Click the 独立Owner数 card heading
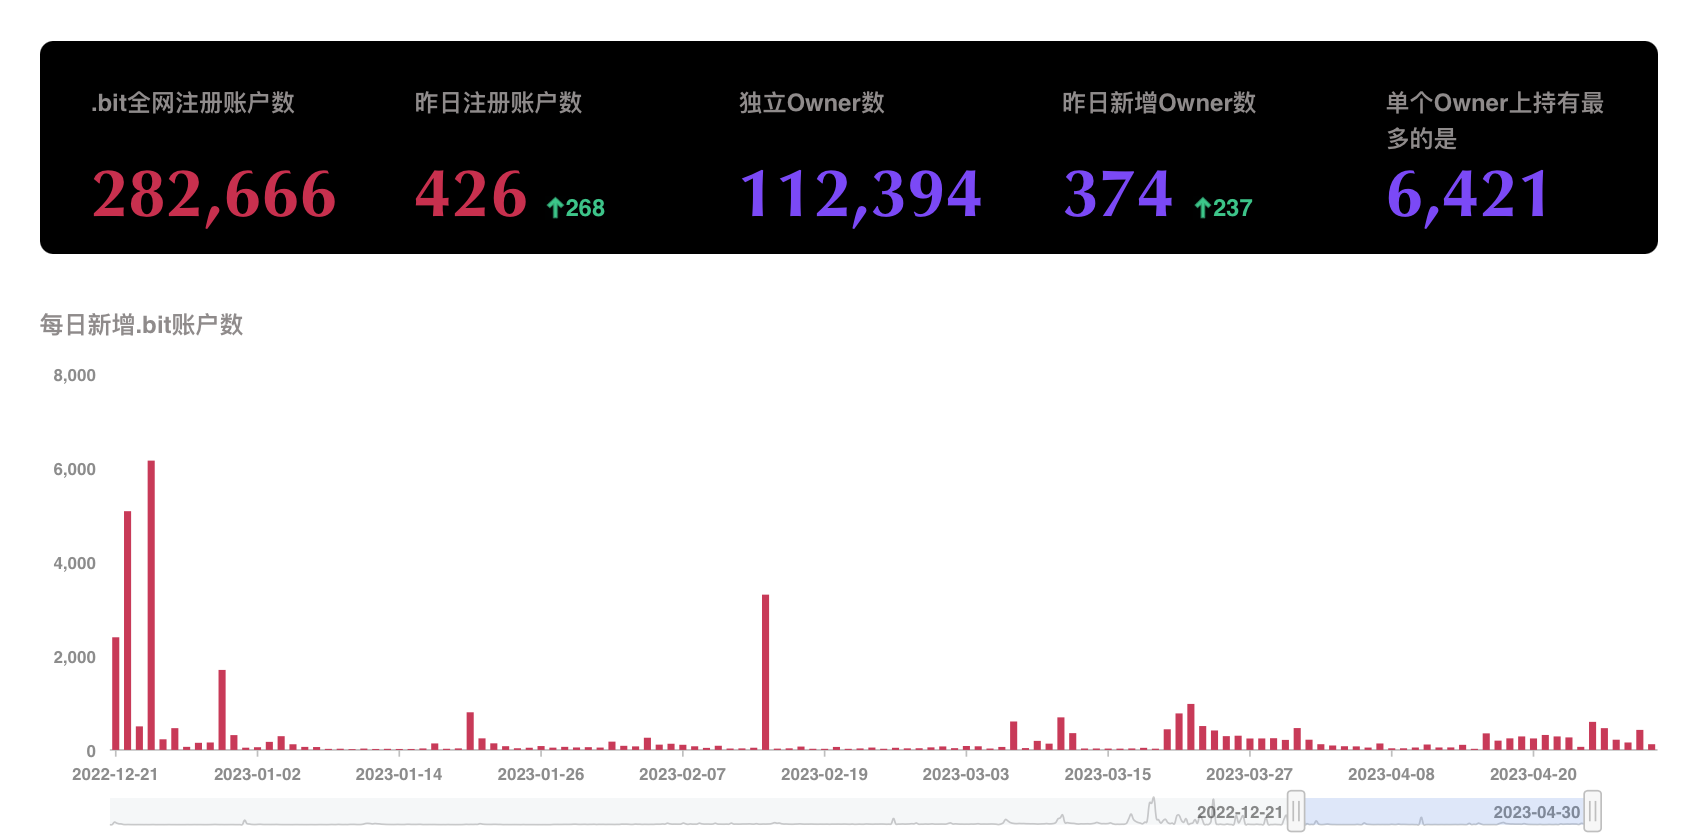This screenshot has width=1684, height=840. click(x=811, y=103)
